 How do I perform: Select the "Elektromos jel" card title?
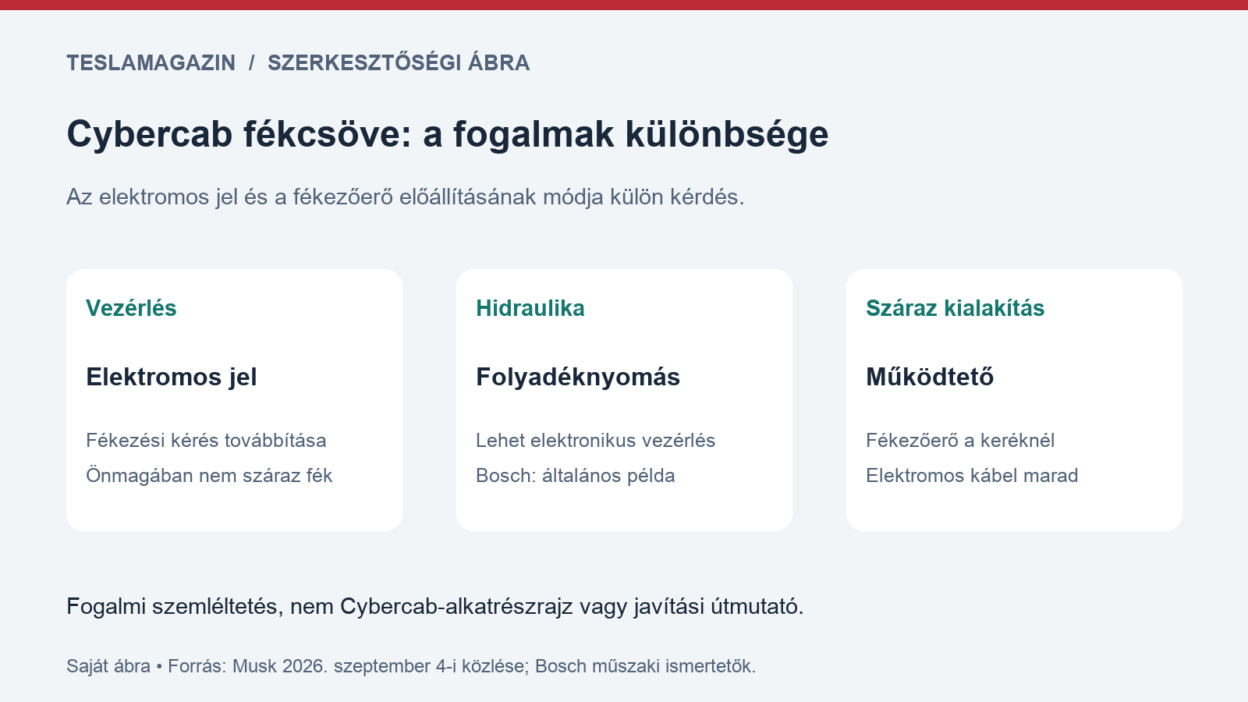click(x=171, y=377)
